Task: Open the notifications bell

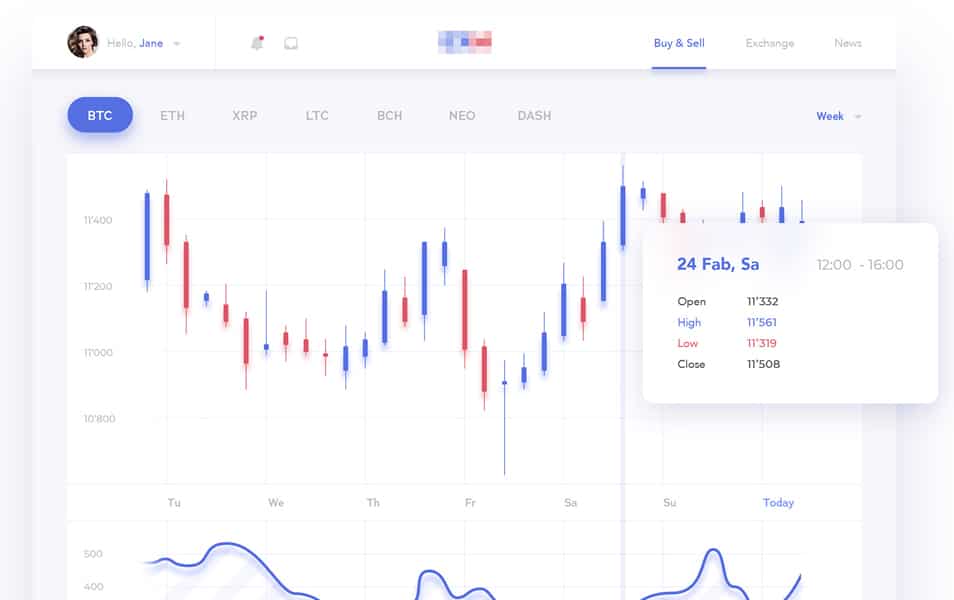Action: coord(258,42)
